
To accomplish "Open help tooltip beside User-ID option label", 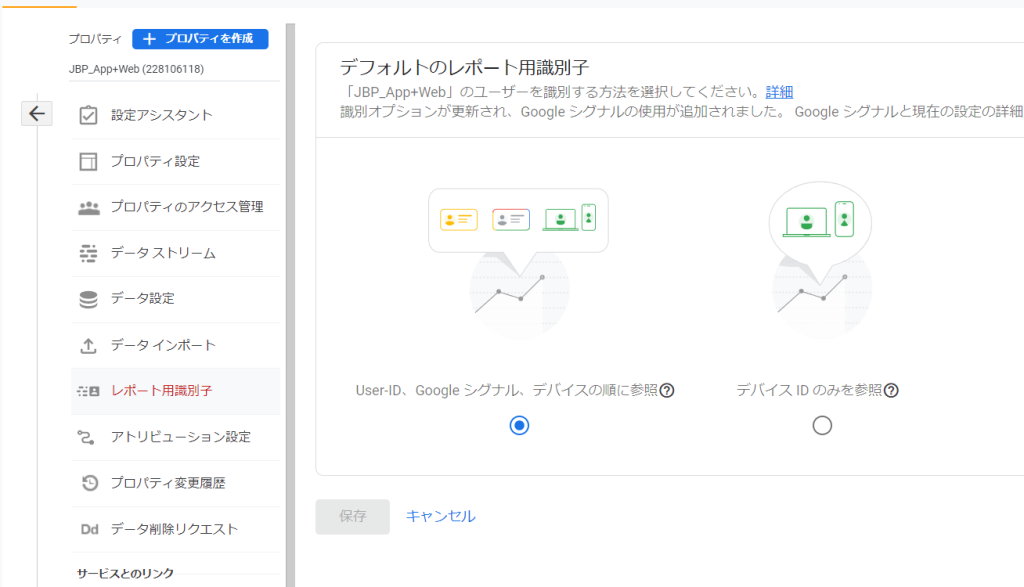I will click(x=667, y=390).
